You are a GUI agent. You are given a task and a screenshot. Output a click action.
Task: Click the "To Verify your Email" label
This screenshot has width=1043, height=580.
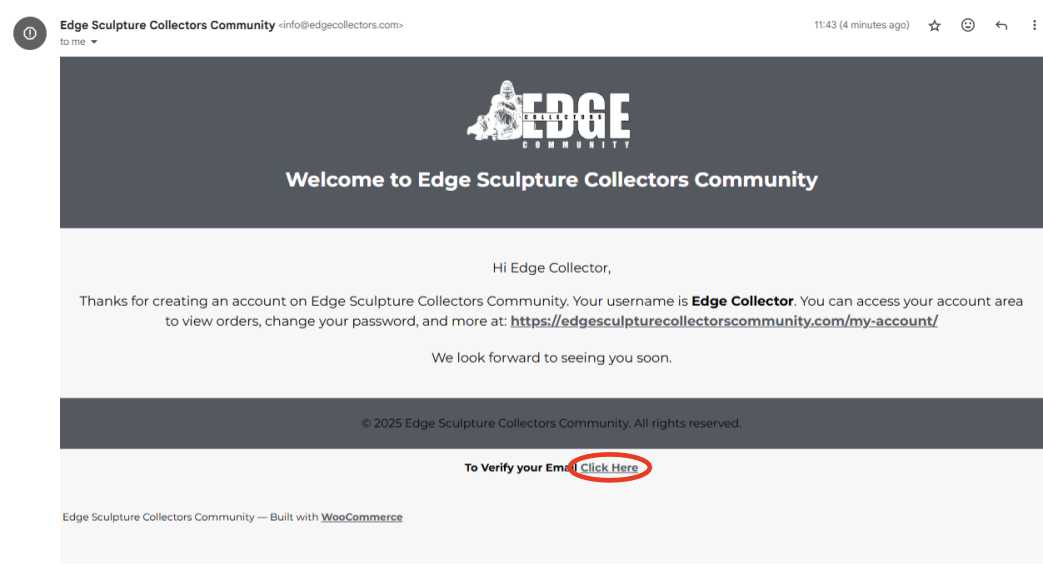[x=518, y=468]
